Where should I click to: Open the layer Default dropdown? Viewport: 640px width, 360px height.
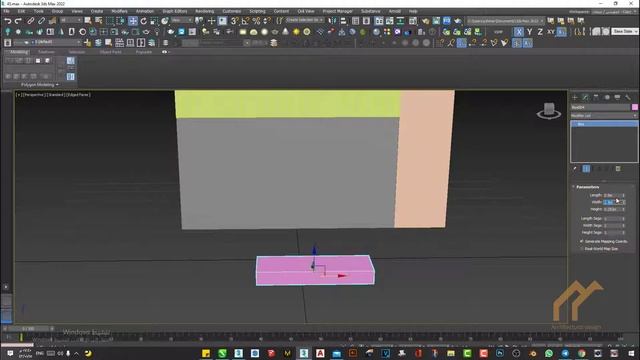47,42
